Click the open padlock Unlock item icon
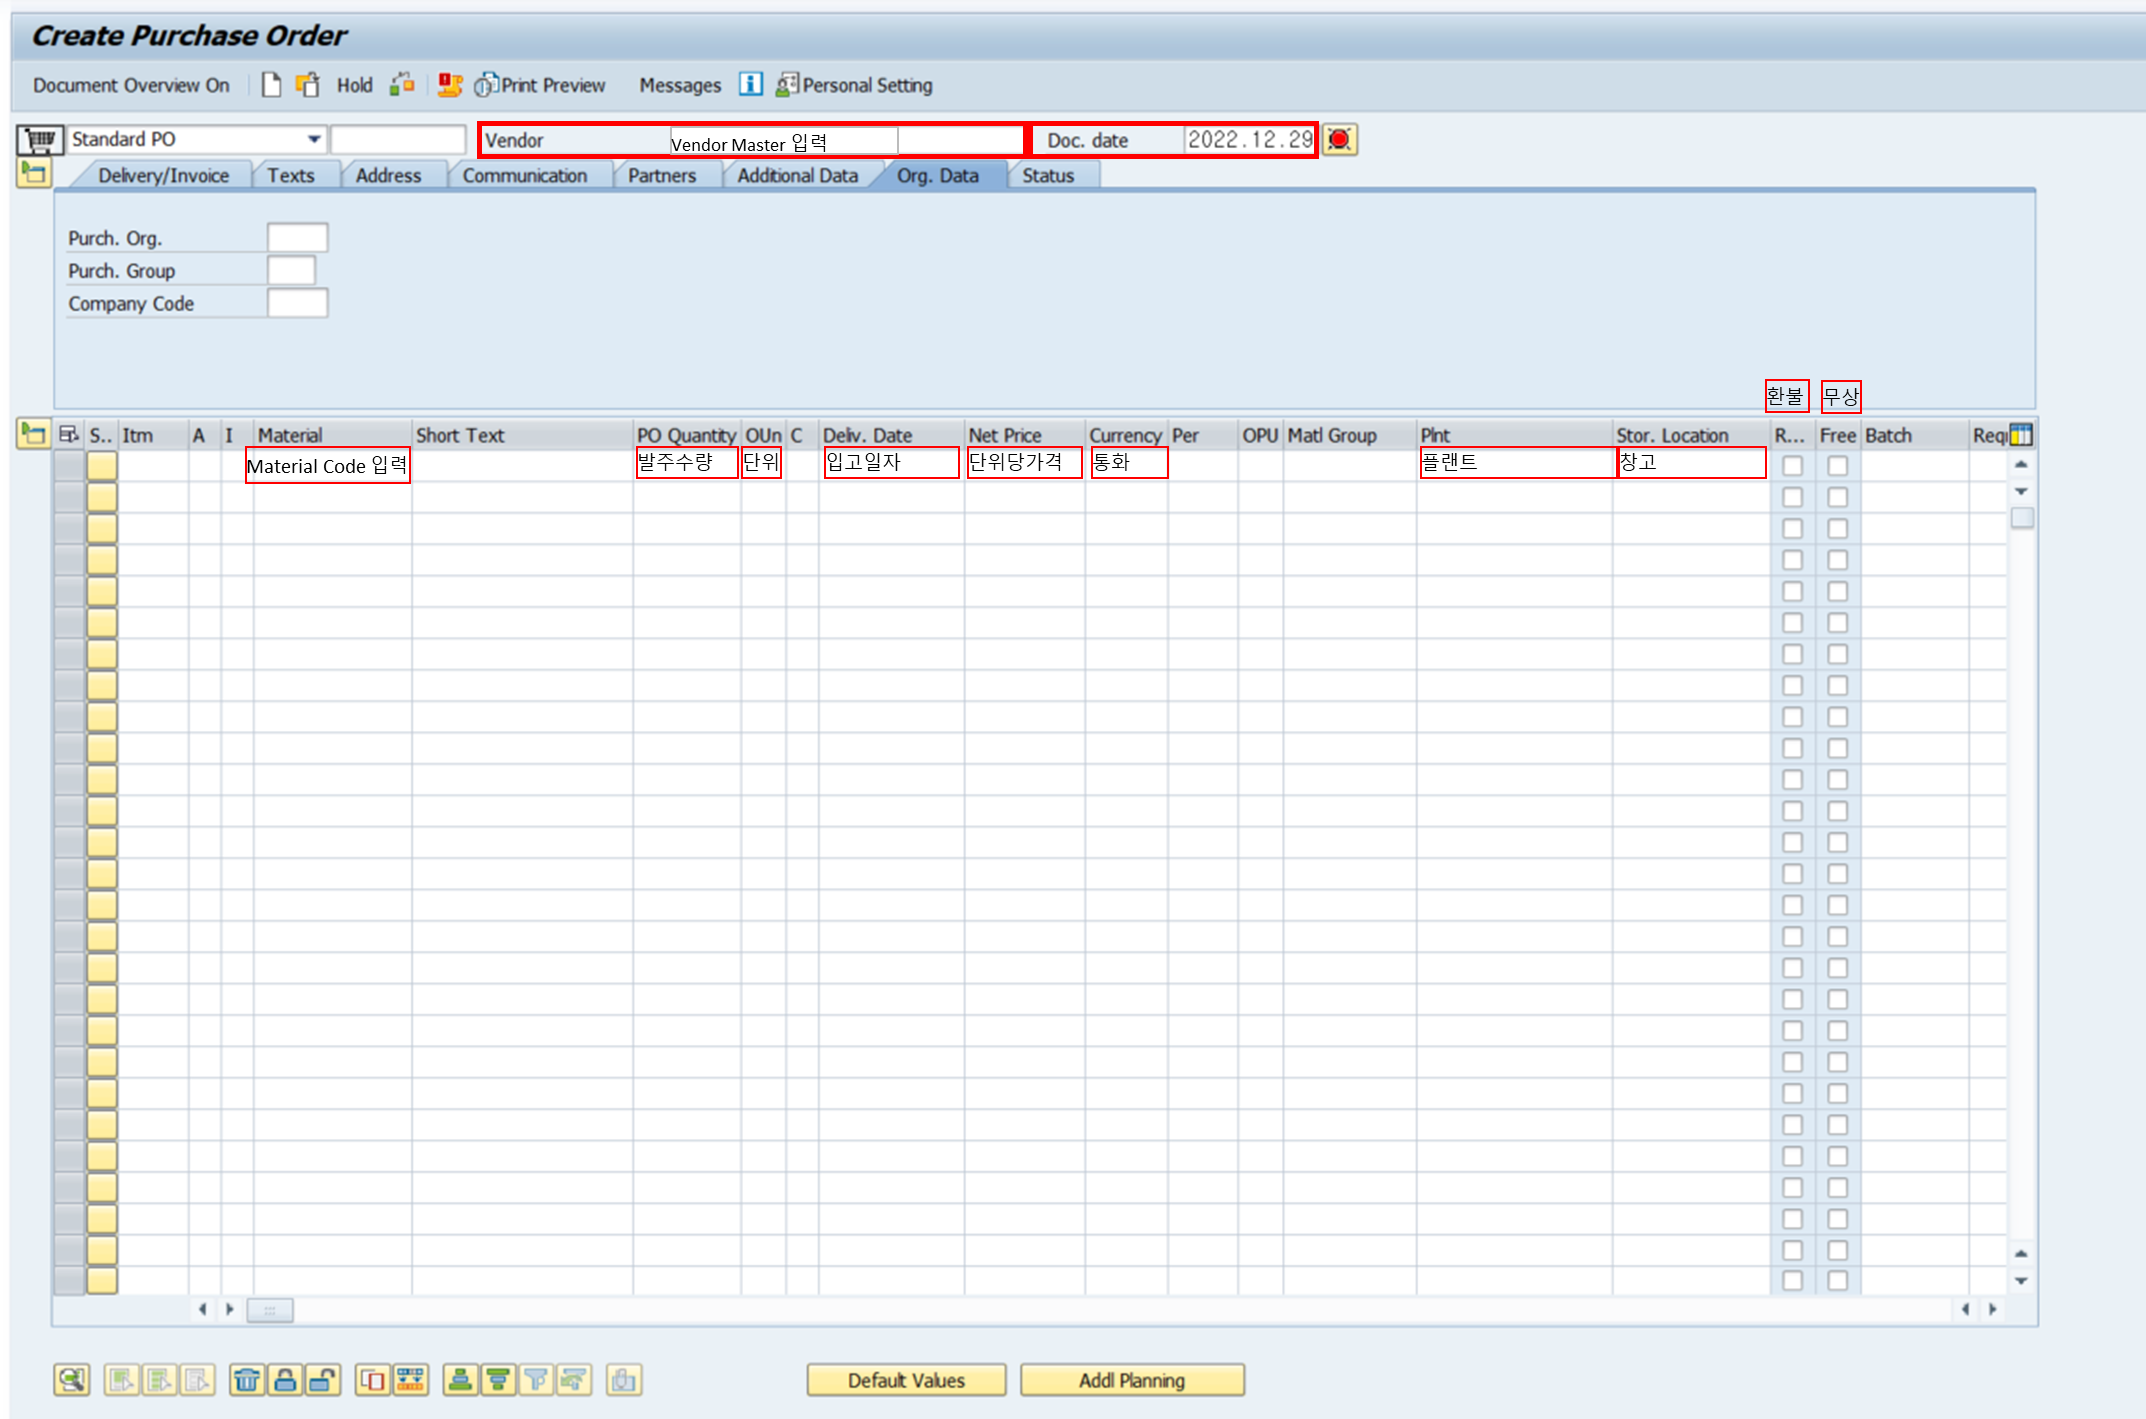This screenshot has width=2146, height=1419. [322, 1380]
